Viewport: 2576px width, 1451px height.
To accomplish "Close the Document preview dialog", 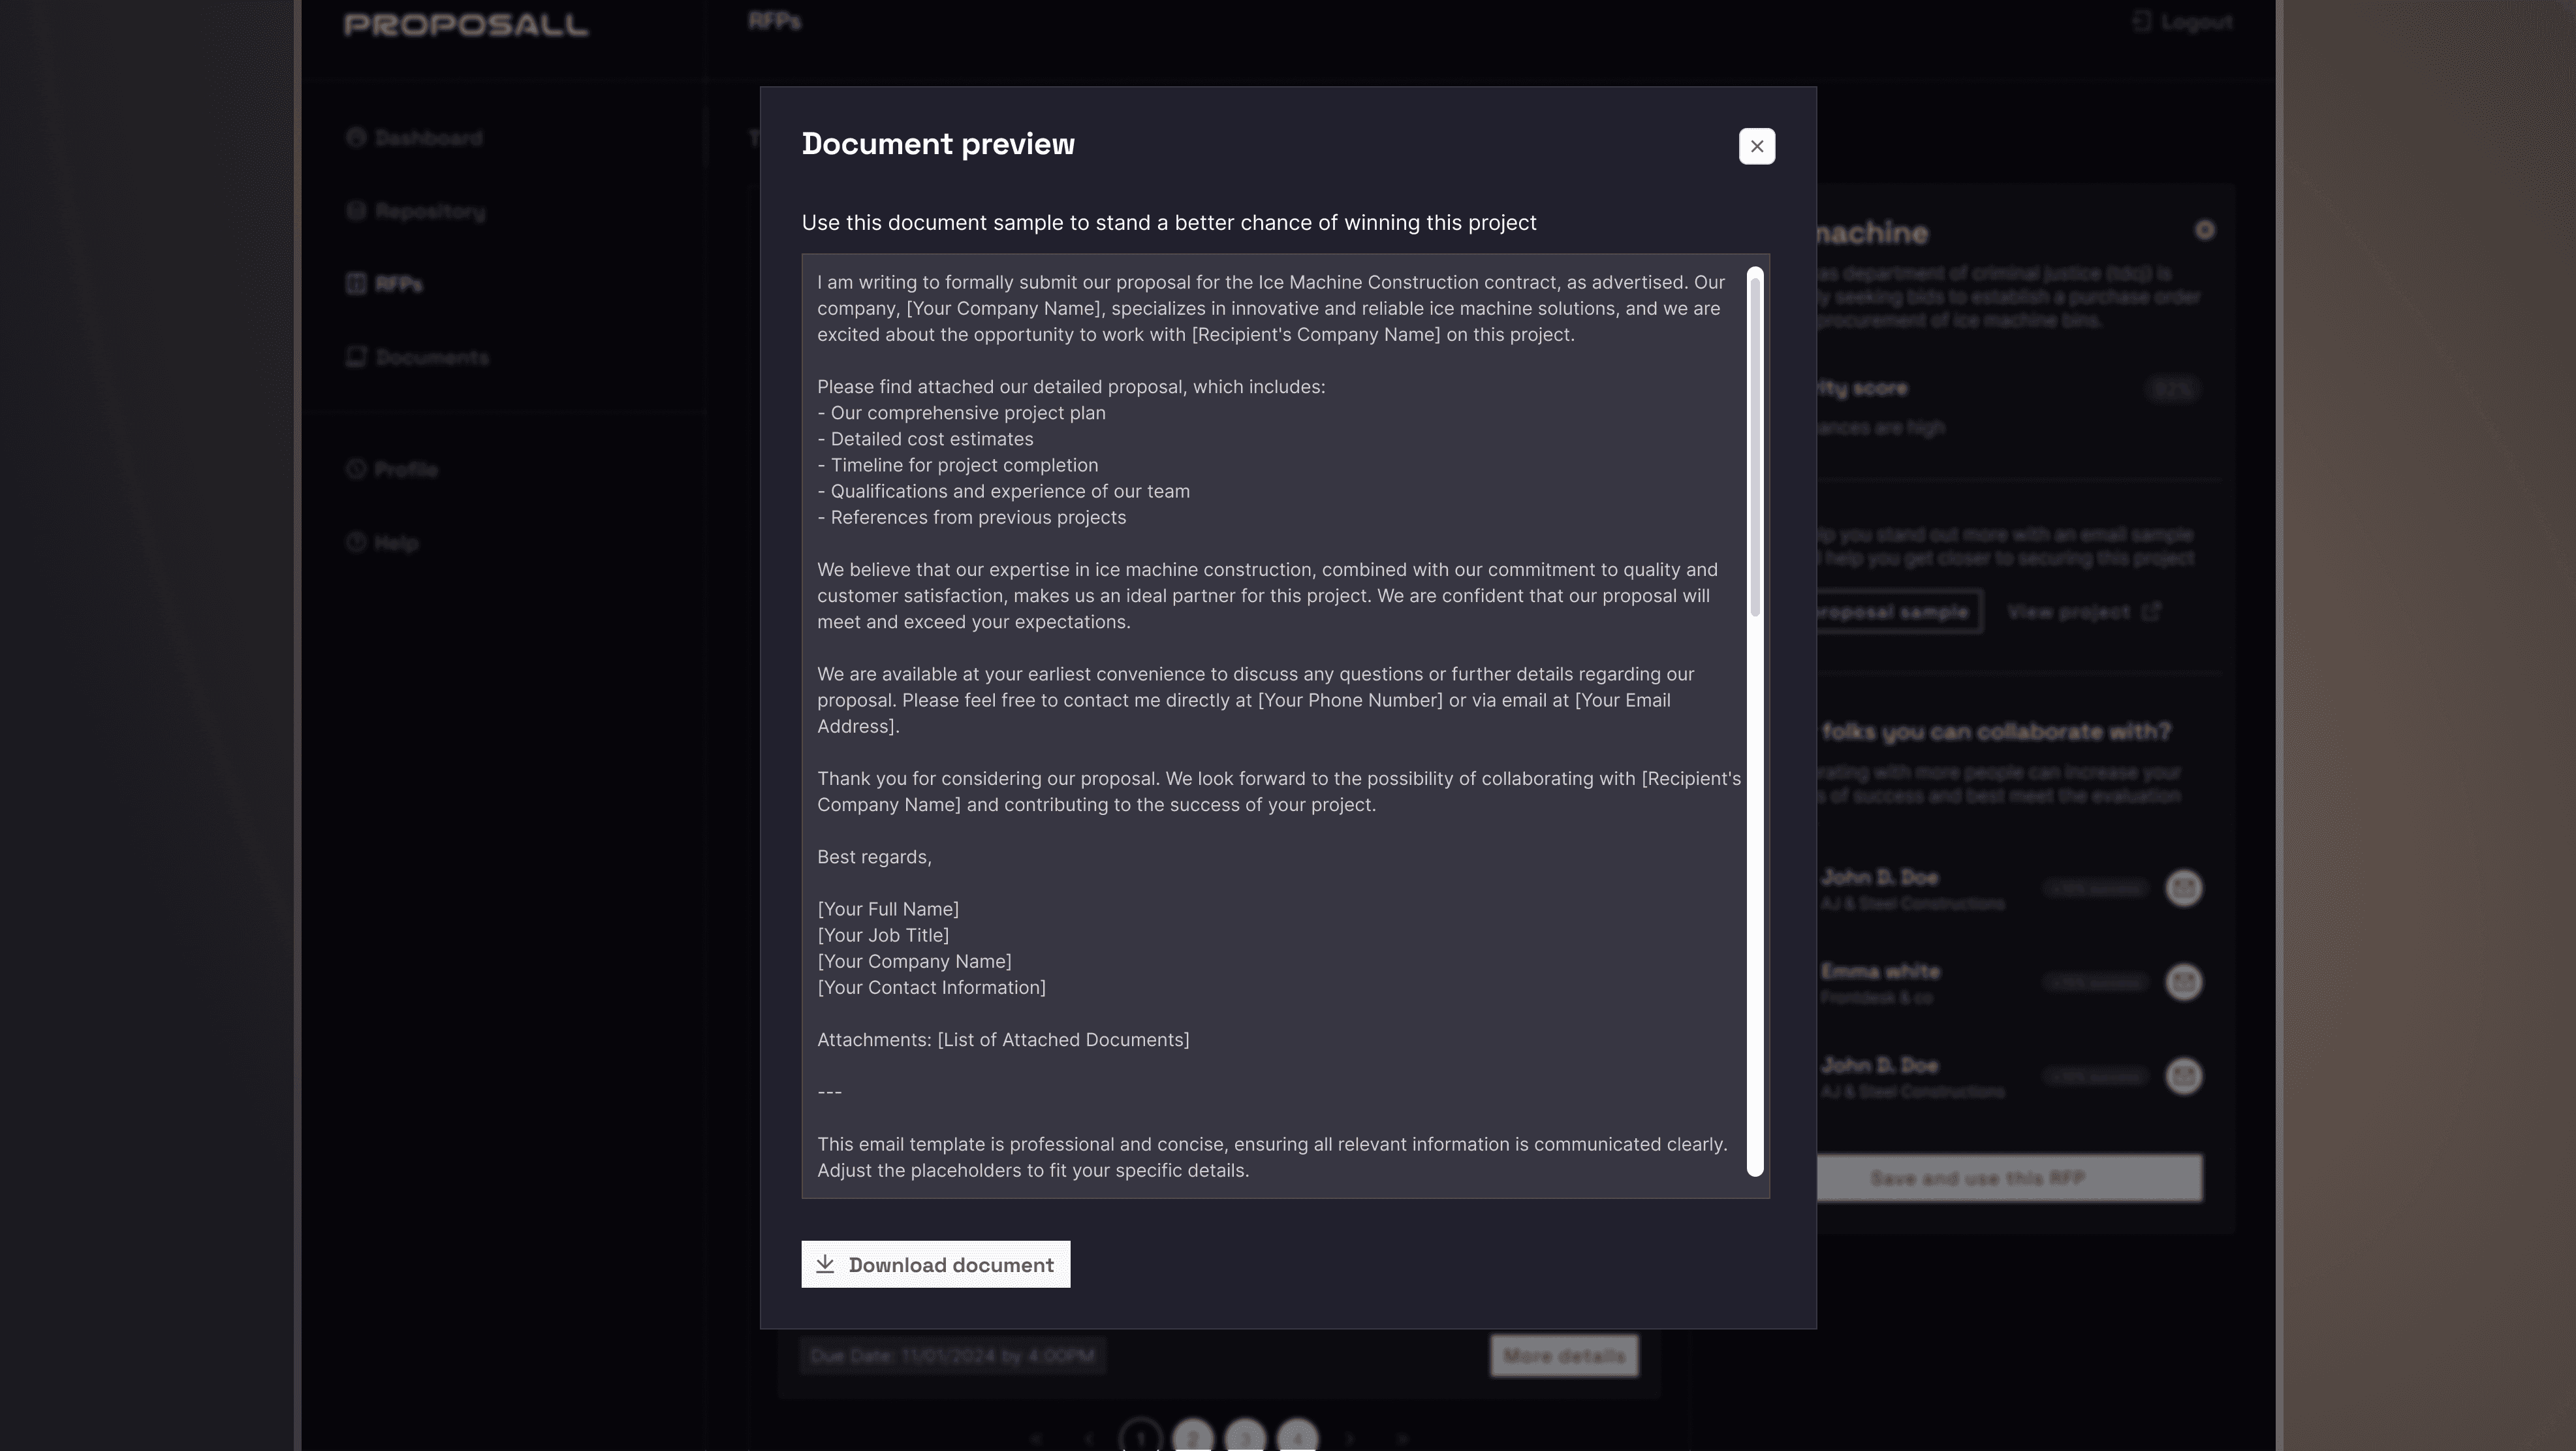I will pos(1756,146).
